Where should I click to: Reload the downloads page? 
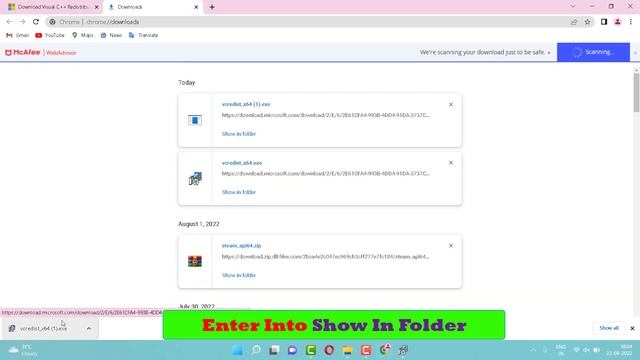coord(36,22)
